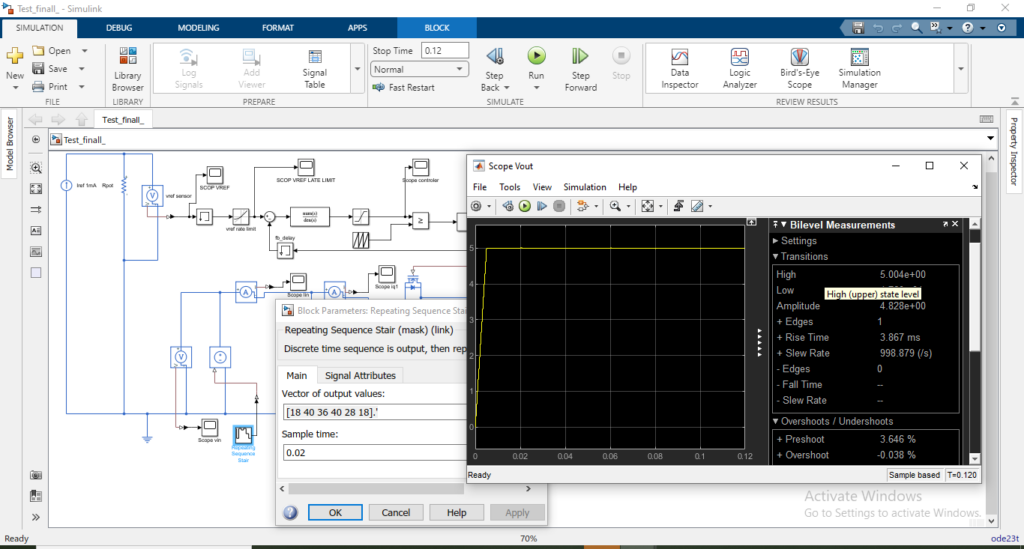1024x549 pixels.
Task: Switch to the MODELING ribbon tab
Action: point(199,28)
